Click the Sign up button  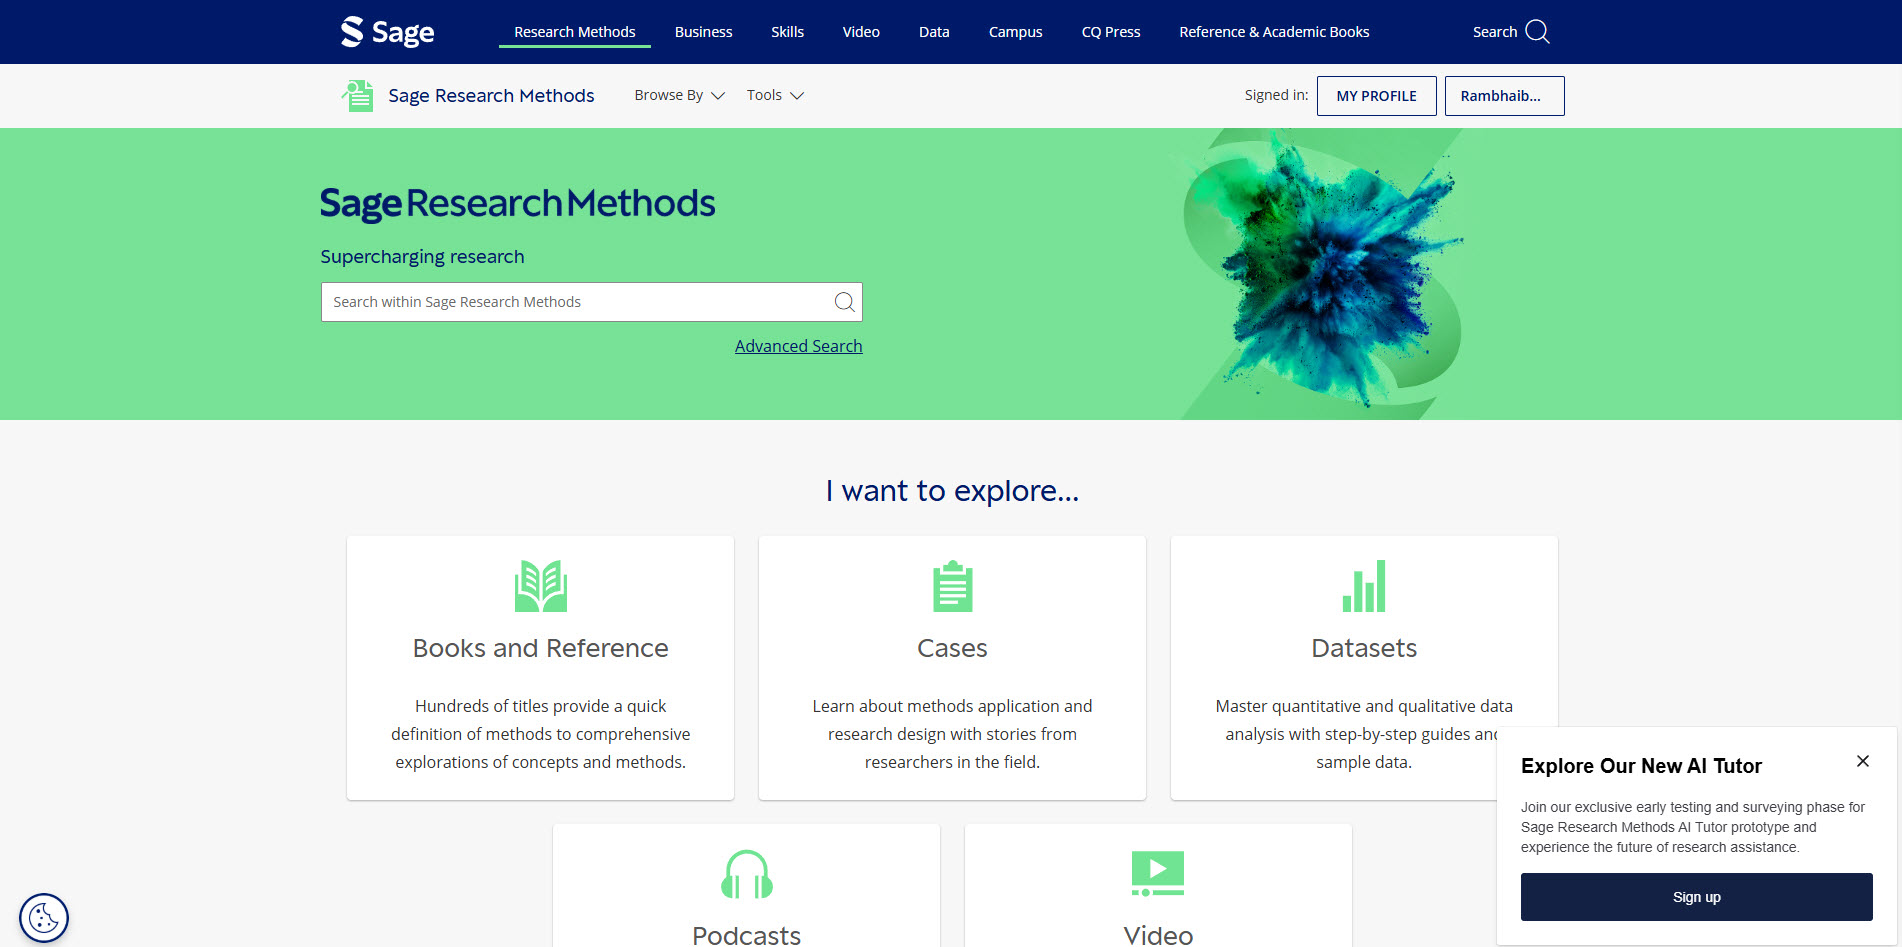click(x=1697, y=897)
